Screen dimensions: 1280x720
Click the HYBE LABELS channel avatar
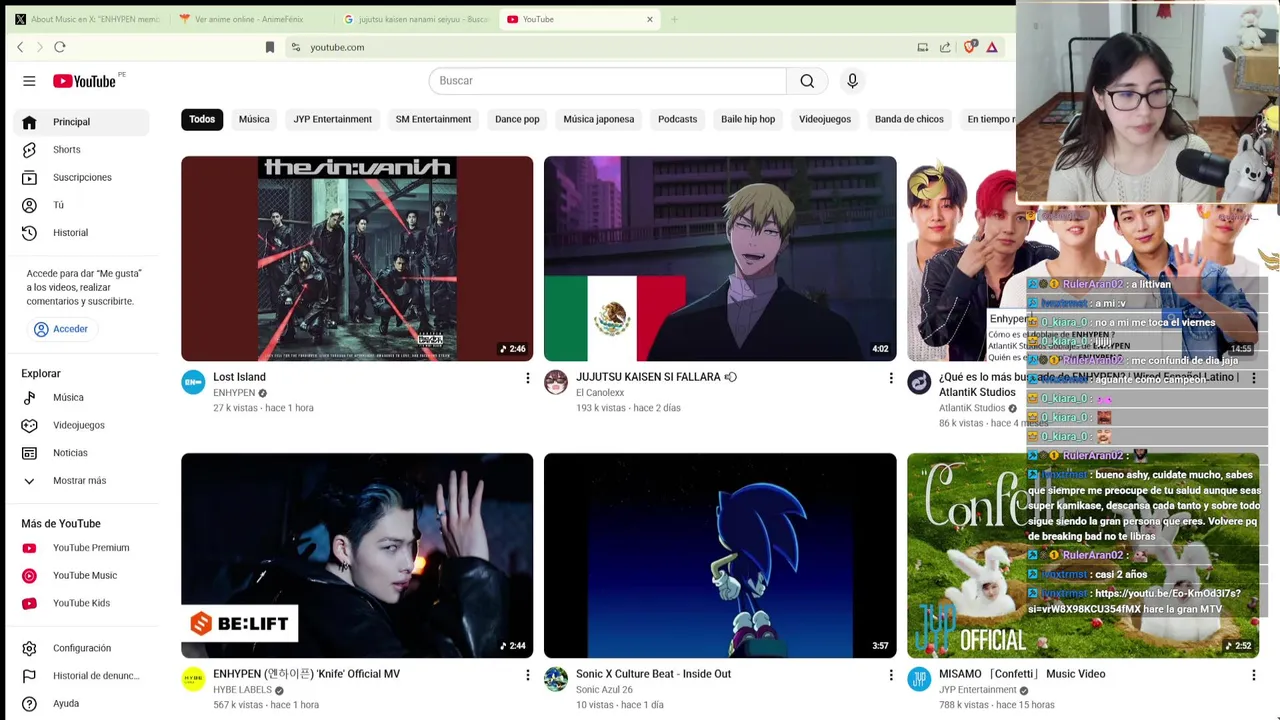click(193, 679)
